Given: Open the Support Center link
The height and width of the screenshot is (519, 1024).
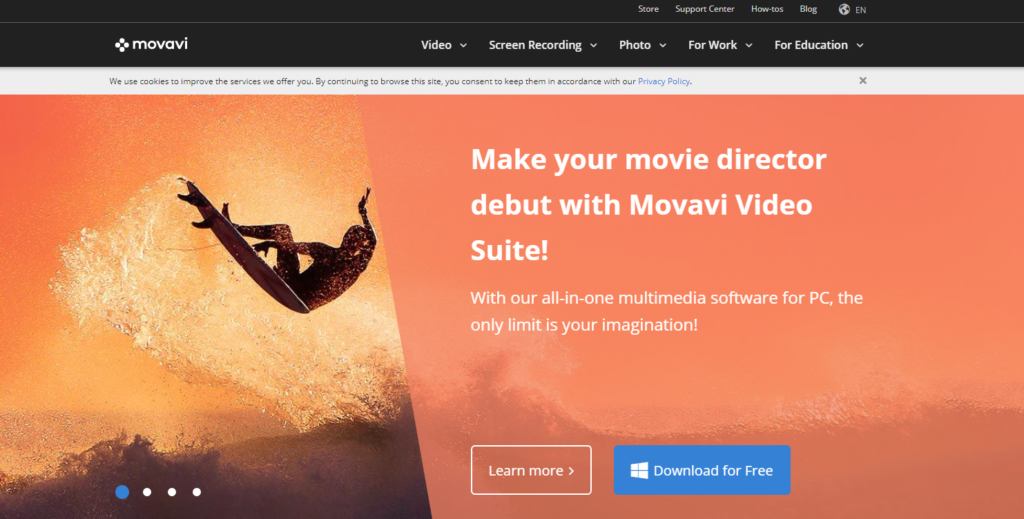Looking at the screenshot, I should click(705, 9).
